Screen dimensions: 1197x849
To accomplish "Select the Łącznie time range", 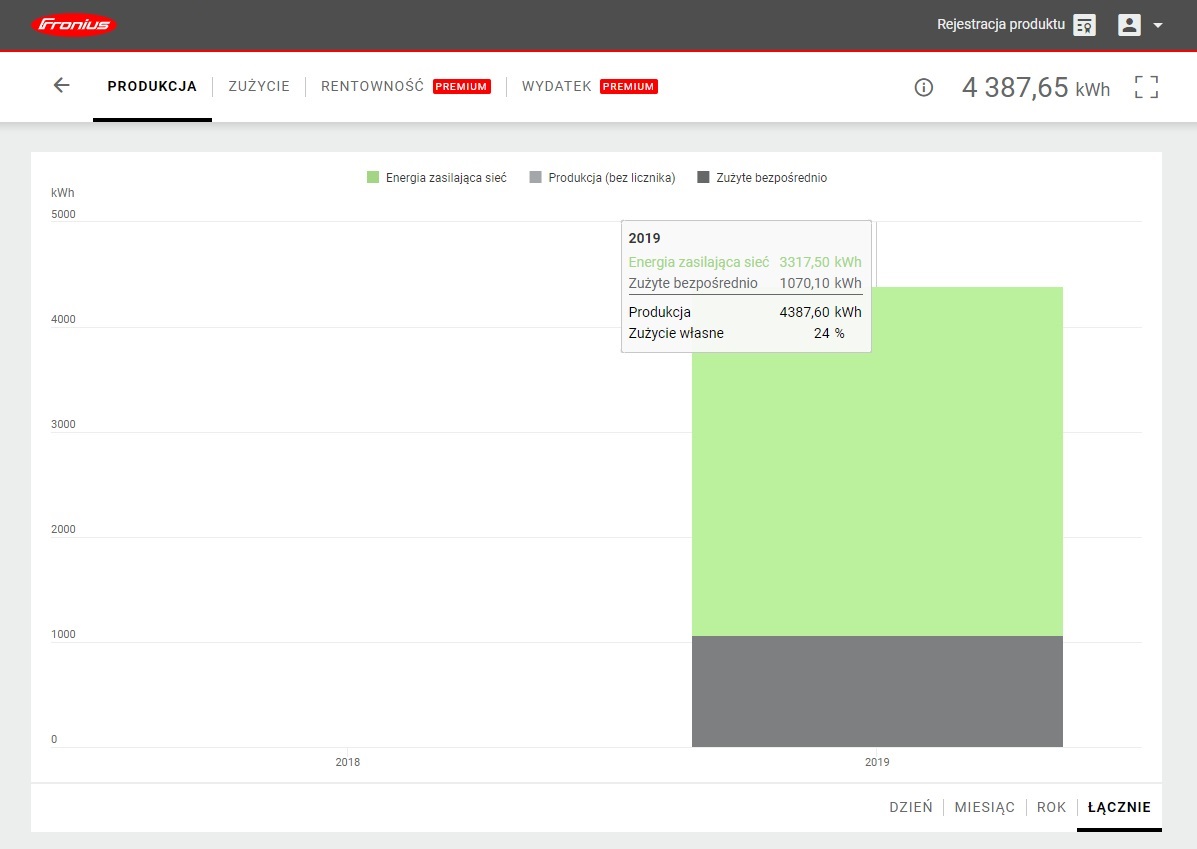I will click(1119, 807).
